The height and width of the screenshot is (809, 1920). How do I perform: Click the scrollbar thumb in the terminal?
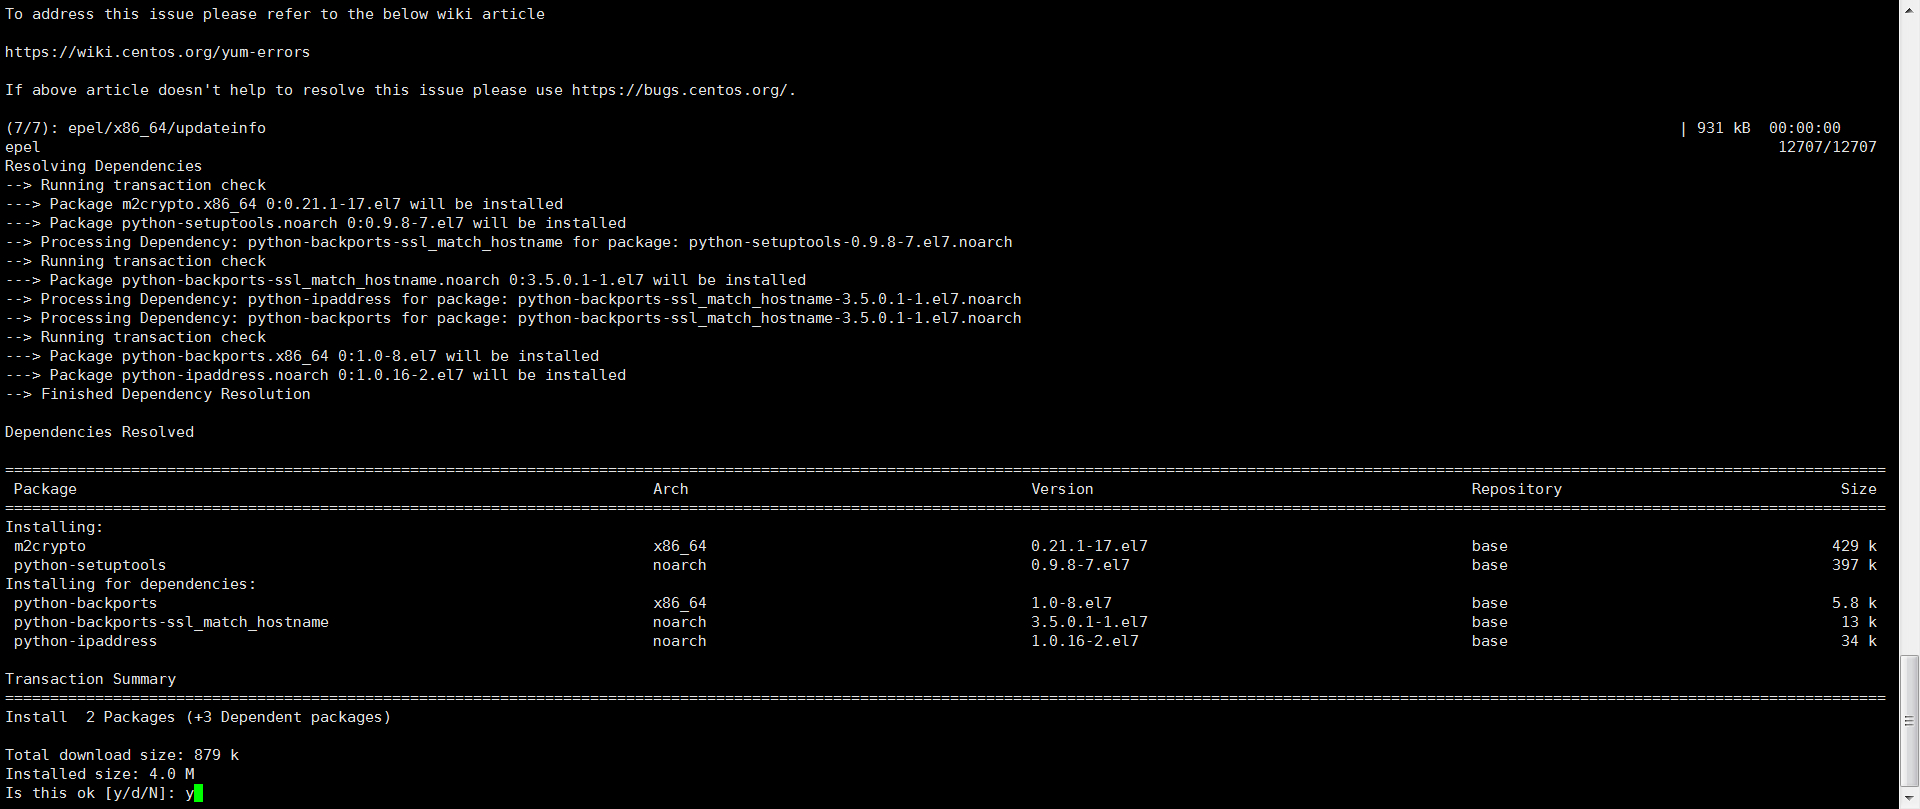[1909, 721]
